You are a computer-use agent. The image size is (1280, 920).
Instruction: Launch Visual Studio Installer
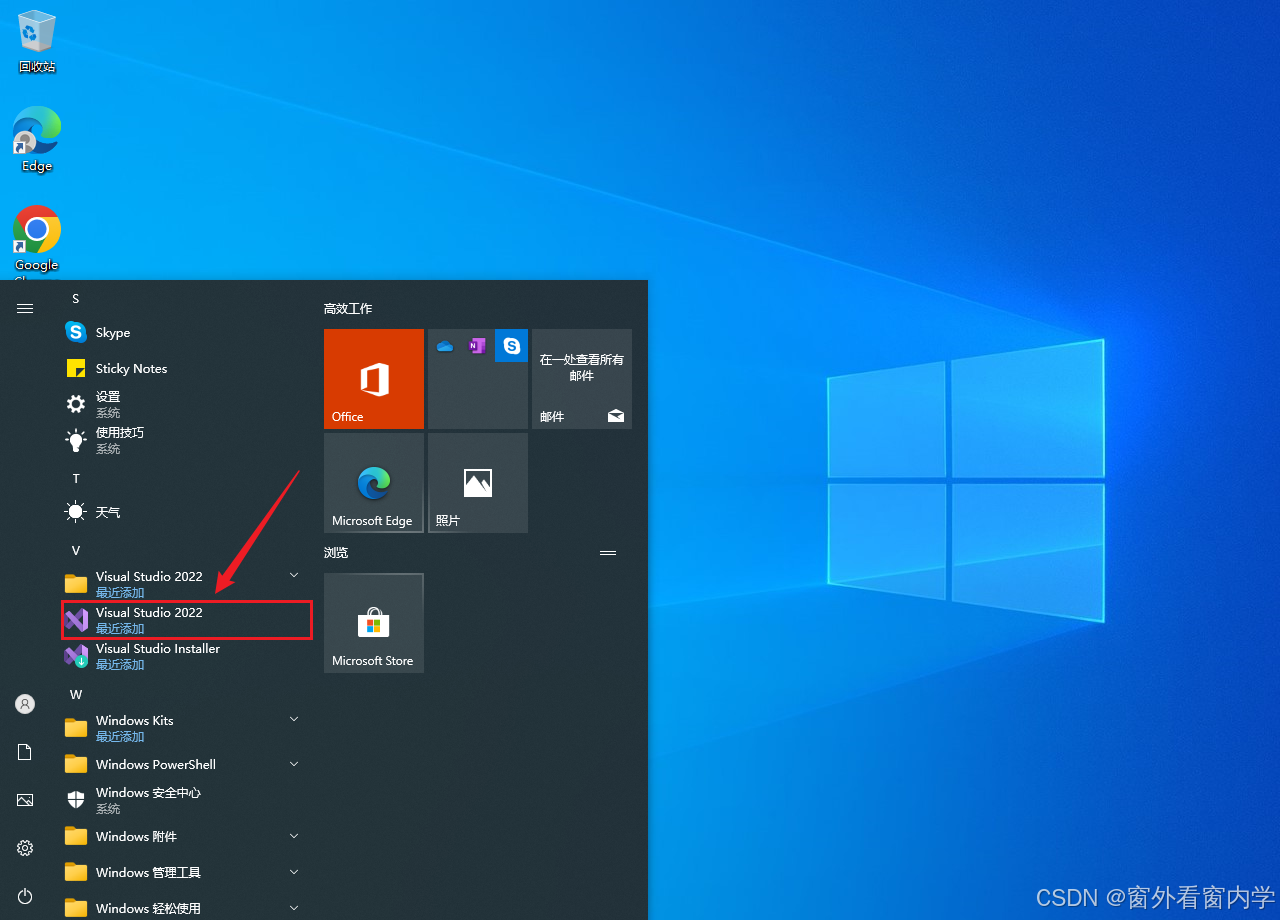(x=182, y=656)
